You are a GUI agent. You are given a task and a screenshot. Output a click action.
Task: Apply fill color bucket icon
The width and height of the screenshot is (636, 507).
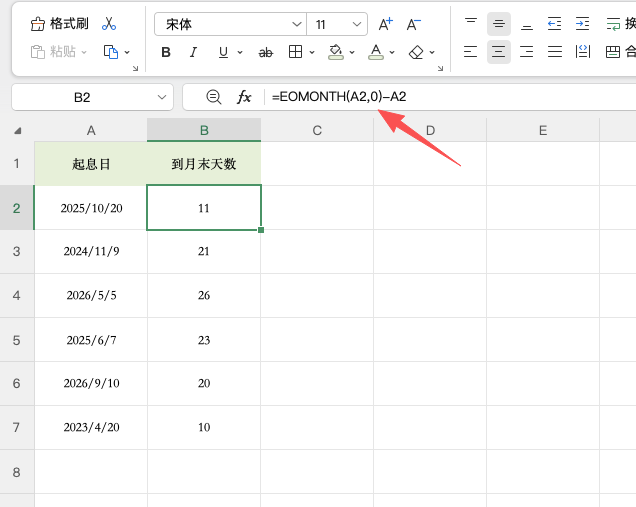pyautogui.click(x=336, y=52)
